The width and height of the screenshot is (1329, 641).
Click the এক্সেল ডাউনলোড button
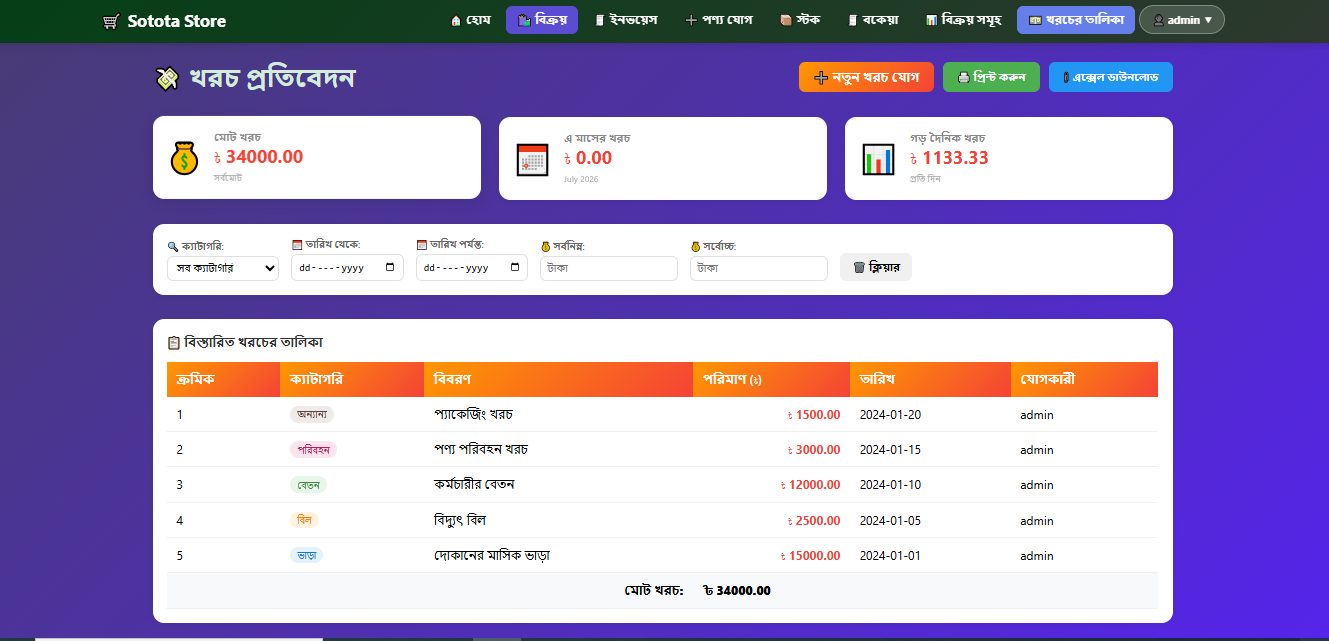tap(1111, 77)
